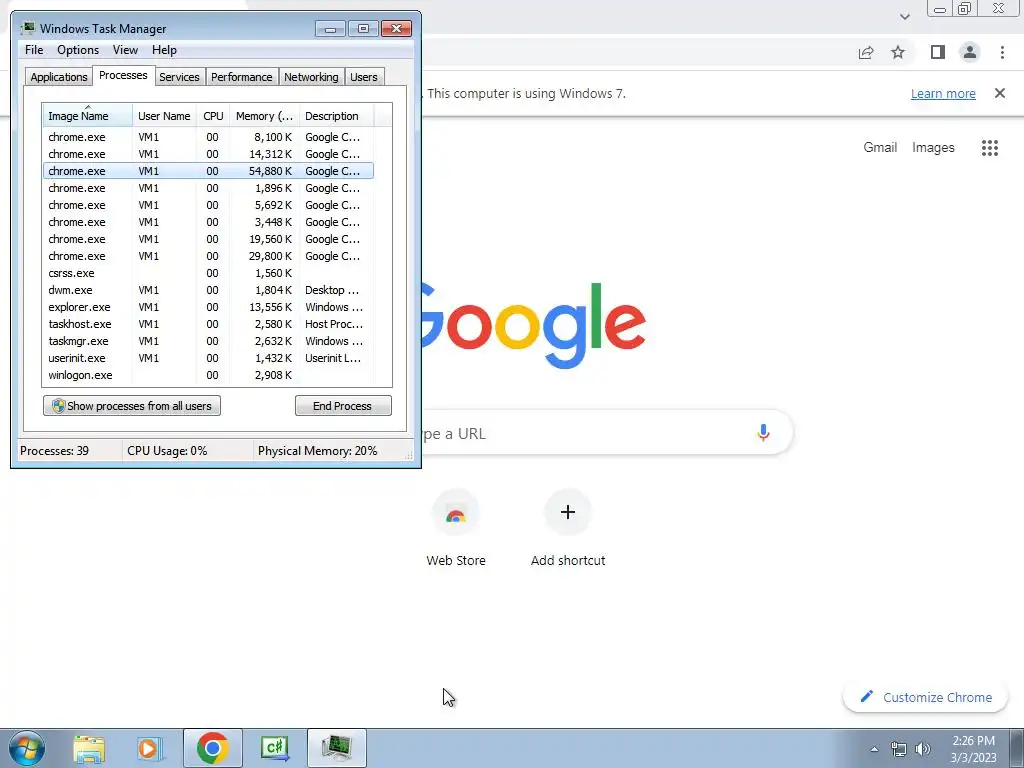Select the taskhost.exe process row
1024x768 pixels.
coord(208,324)
